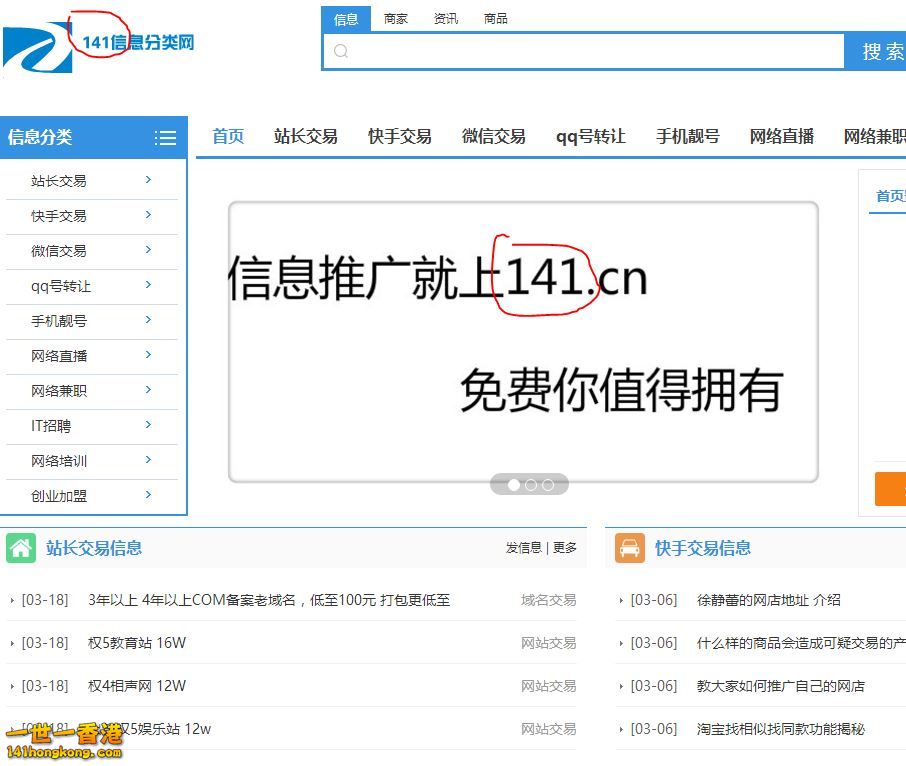Click the magnifier icon in search box
Screen dimensions: 906x766
click(341, 51)
